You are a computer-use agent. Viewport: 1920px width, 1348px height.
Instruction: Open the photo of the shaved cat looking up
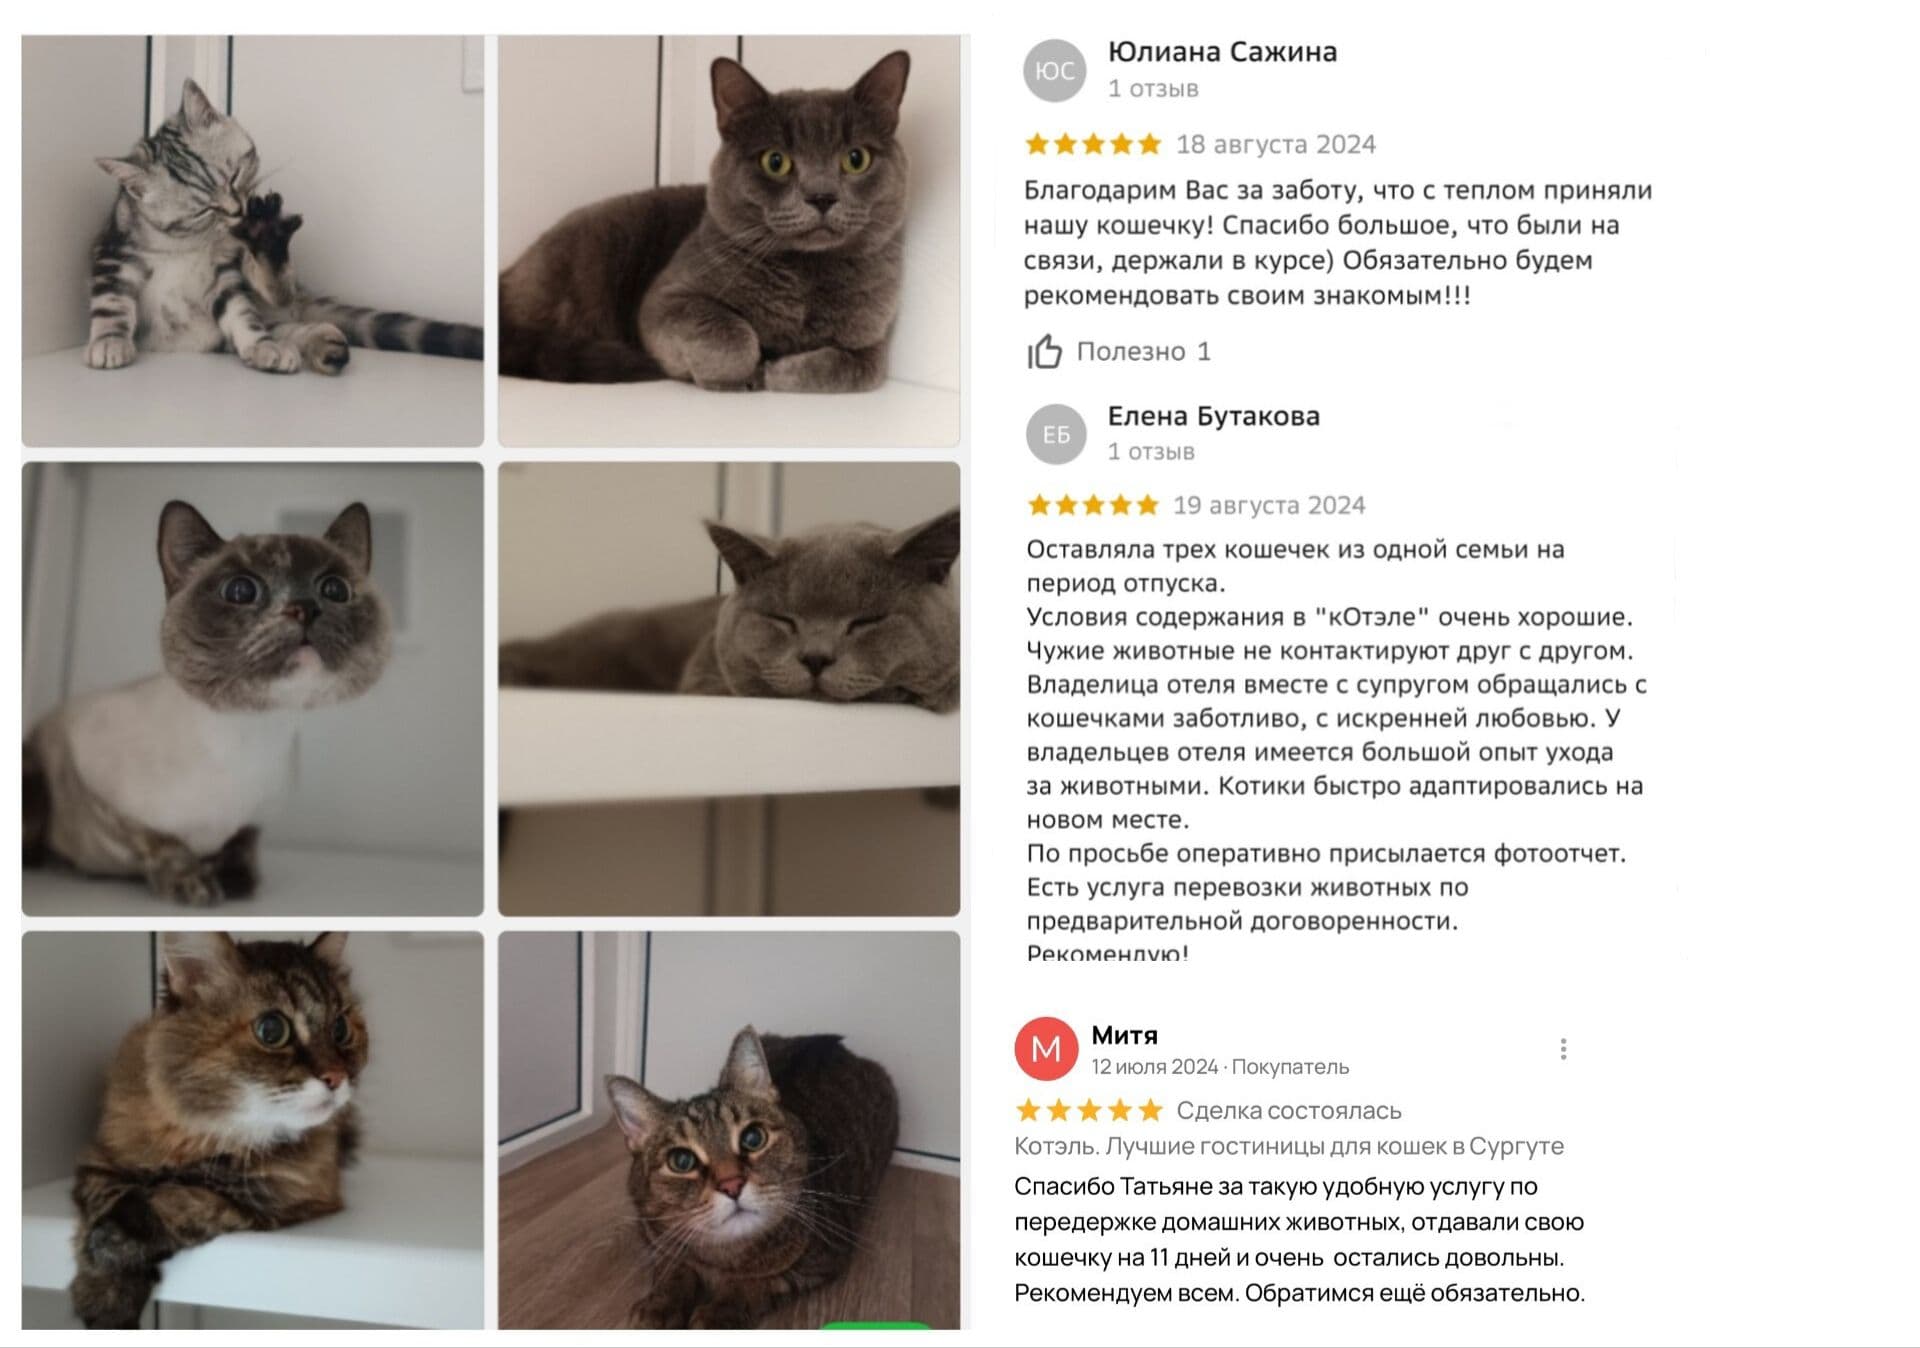pos(253,689)
